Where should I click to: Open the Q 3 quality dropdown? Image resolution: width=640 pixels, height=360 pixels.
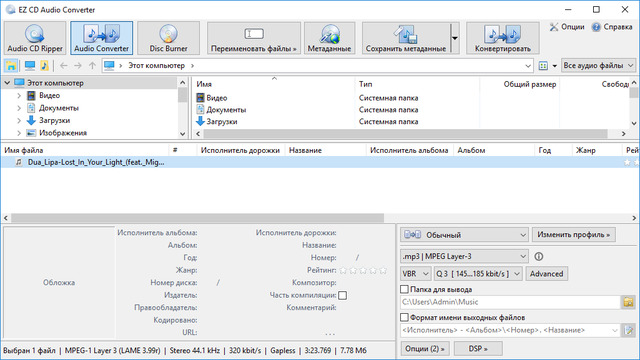coord(478,274)
